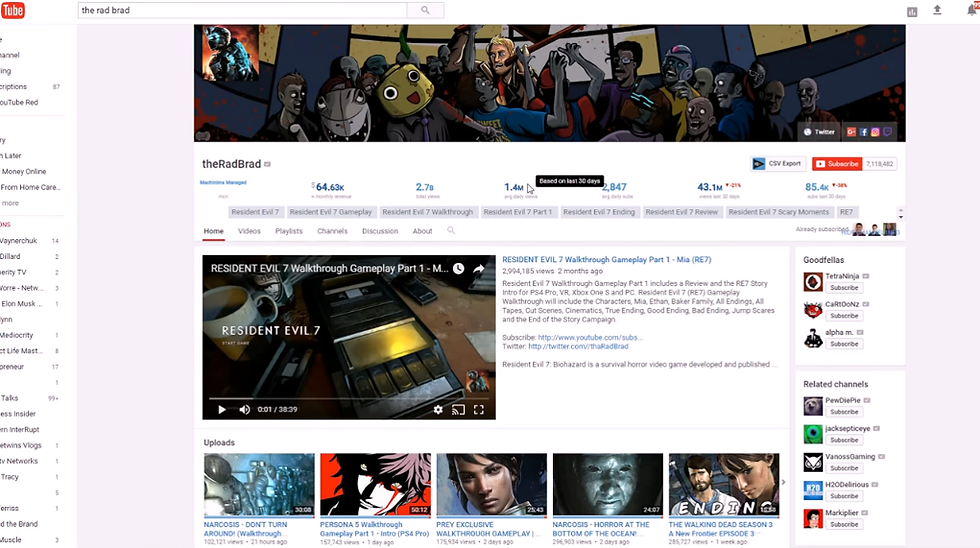Image resolution: width=980 pixels, height=548 pixels.
Task: Open video player settings gear
Action: [438, 409]
